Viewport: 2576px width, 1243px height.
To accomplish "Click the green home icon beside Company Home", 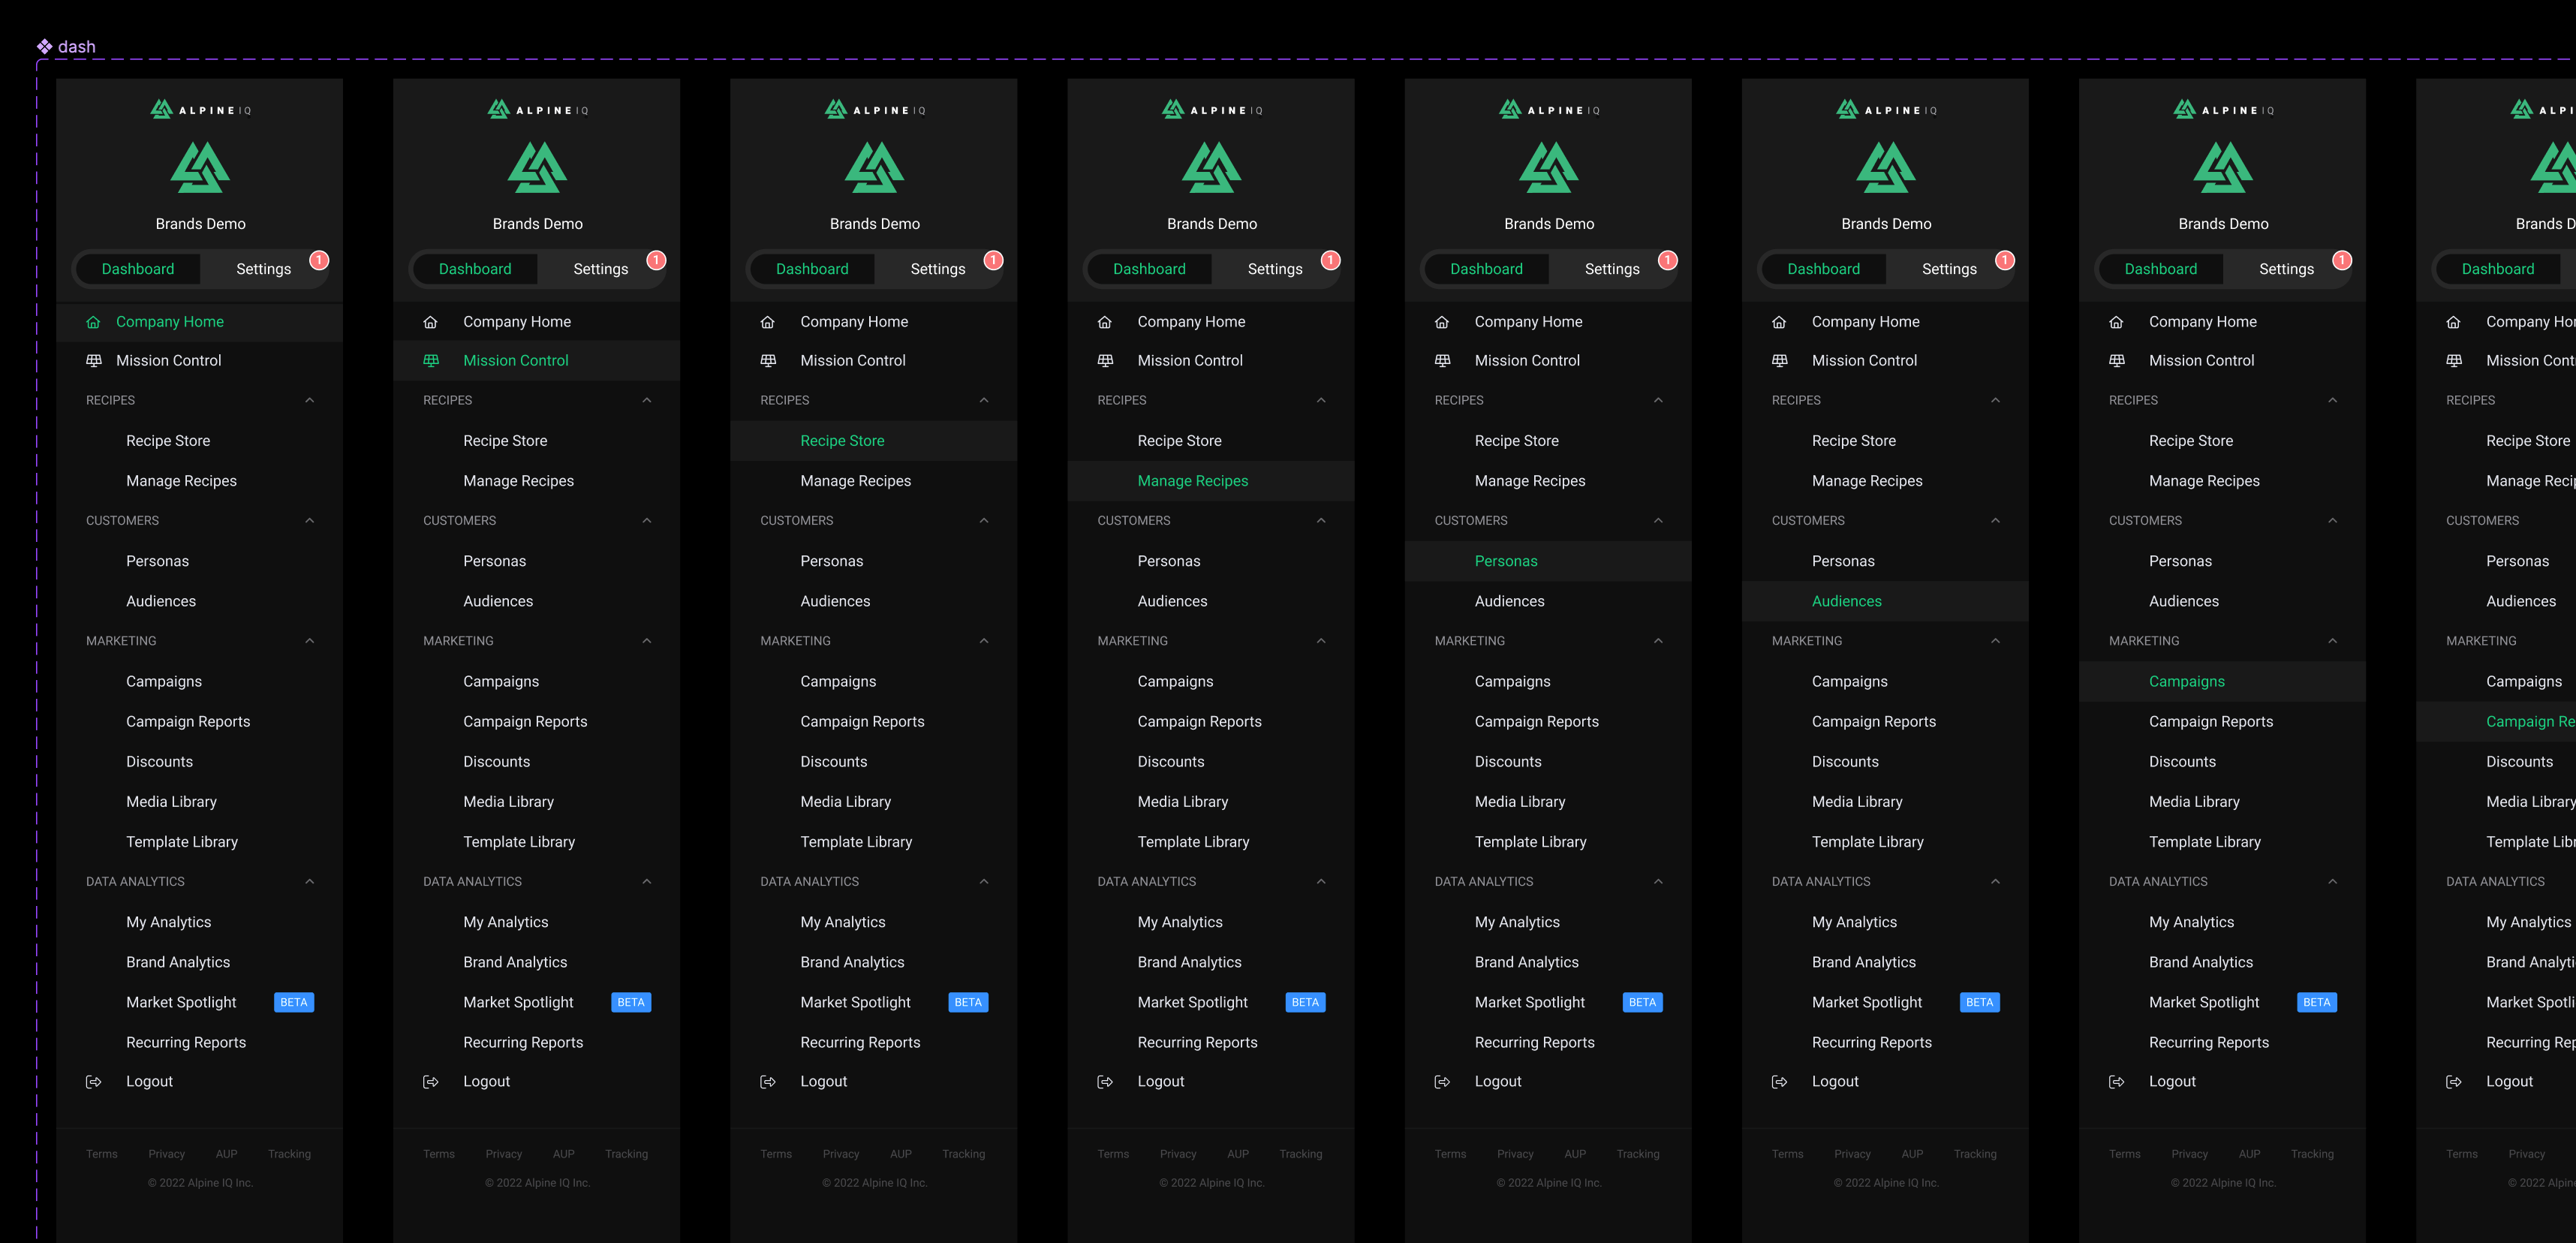I will click(93, 322).
